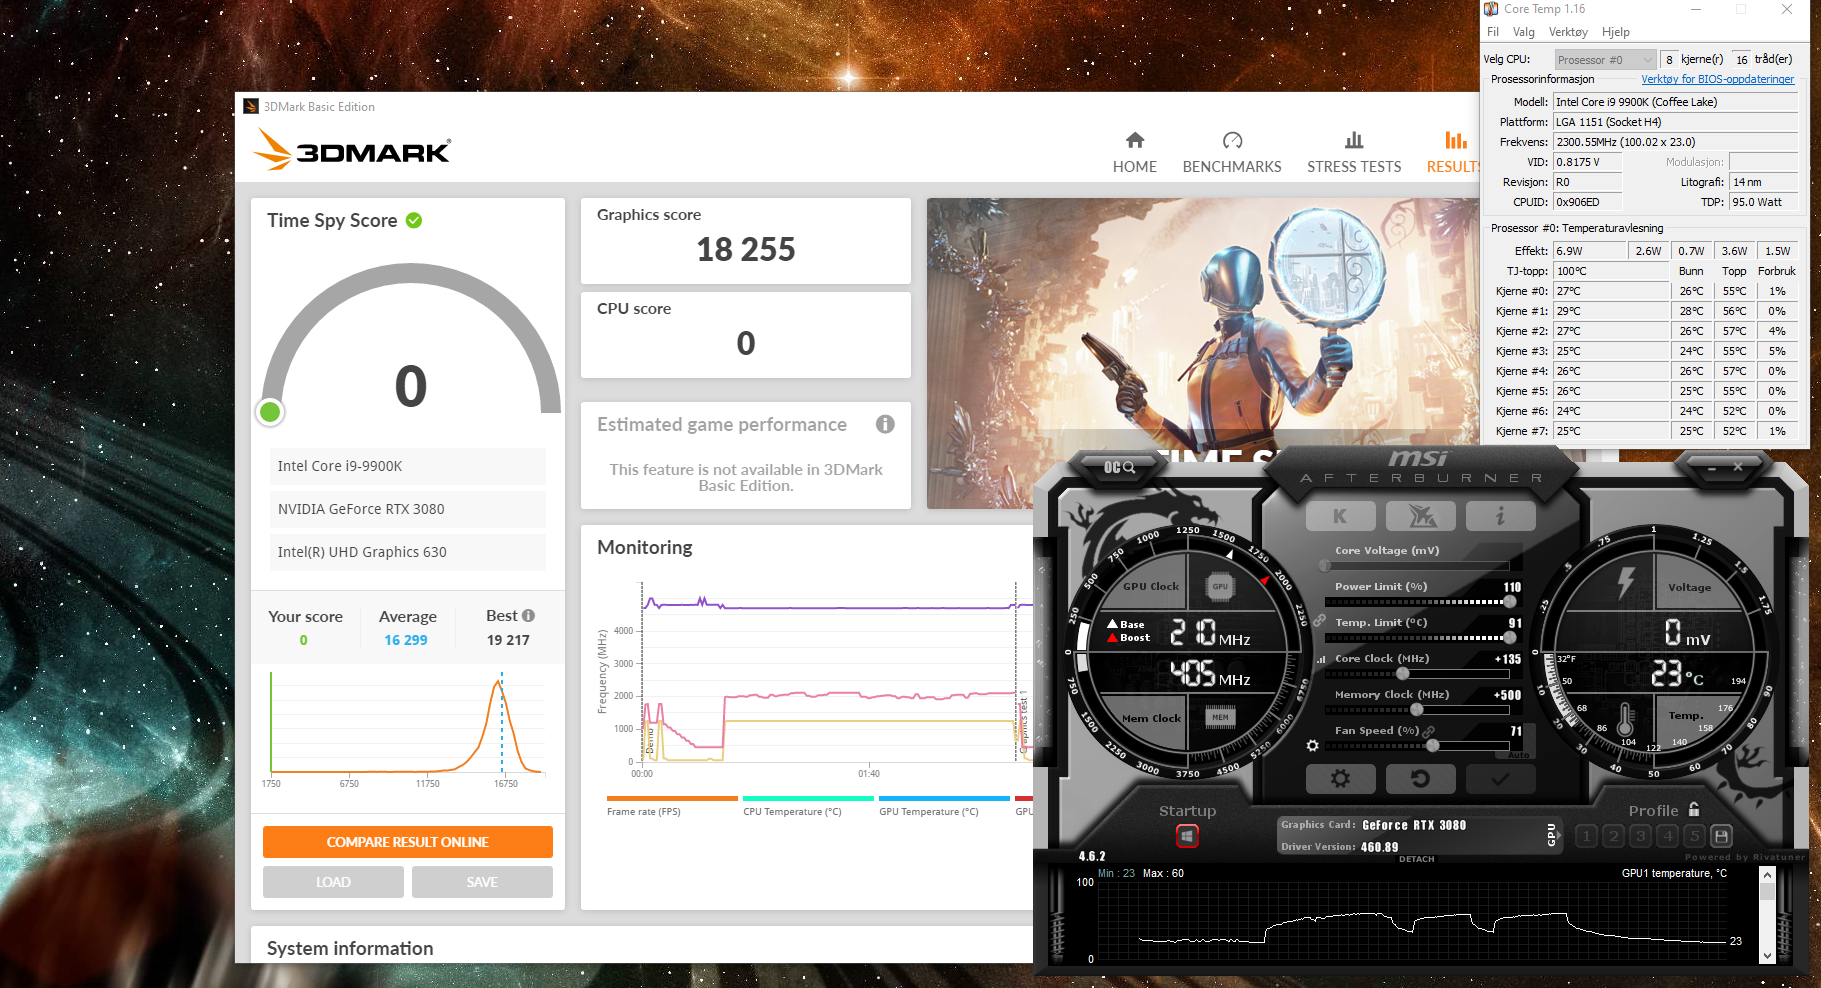Image resolution: width=1821 pixels, height=988 pixels.
Task: Click the NVIDIA GeForce RTX 3080 row
Action: tap(408, 509)
